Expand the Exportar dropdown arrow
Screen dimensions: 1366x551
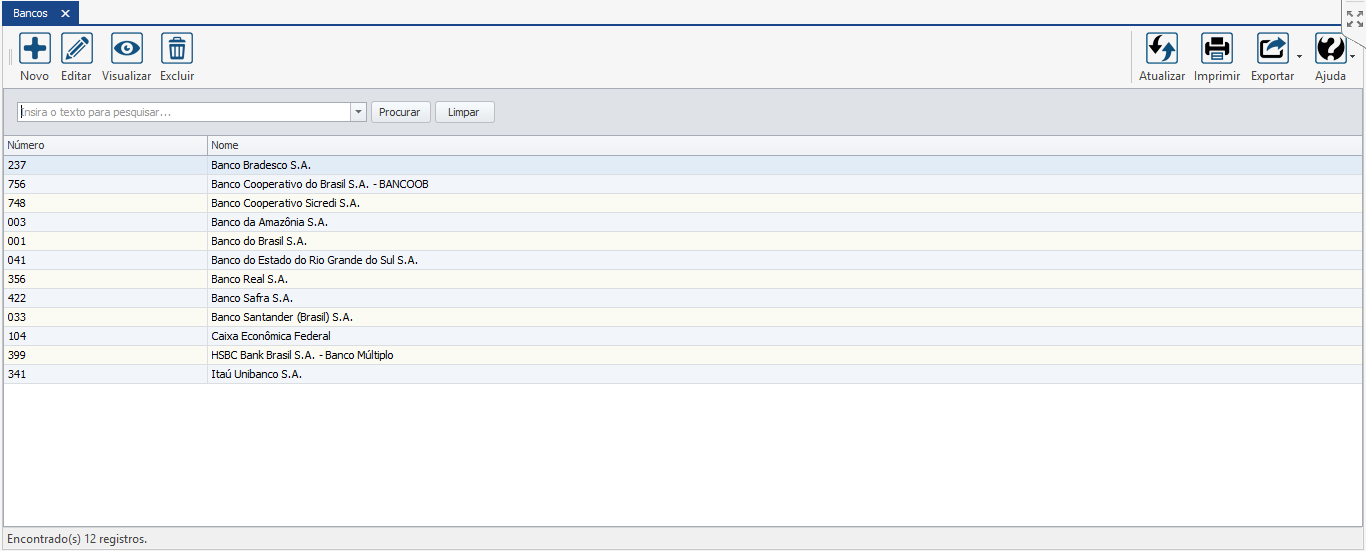click(x=1299, y=57)
